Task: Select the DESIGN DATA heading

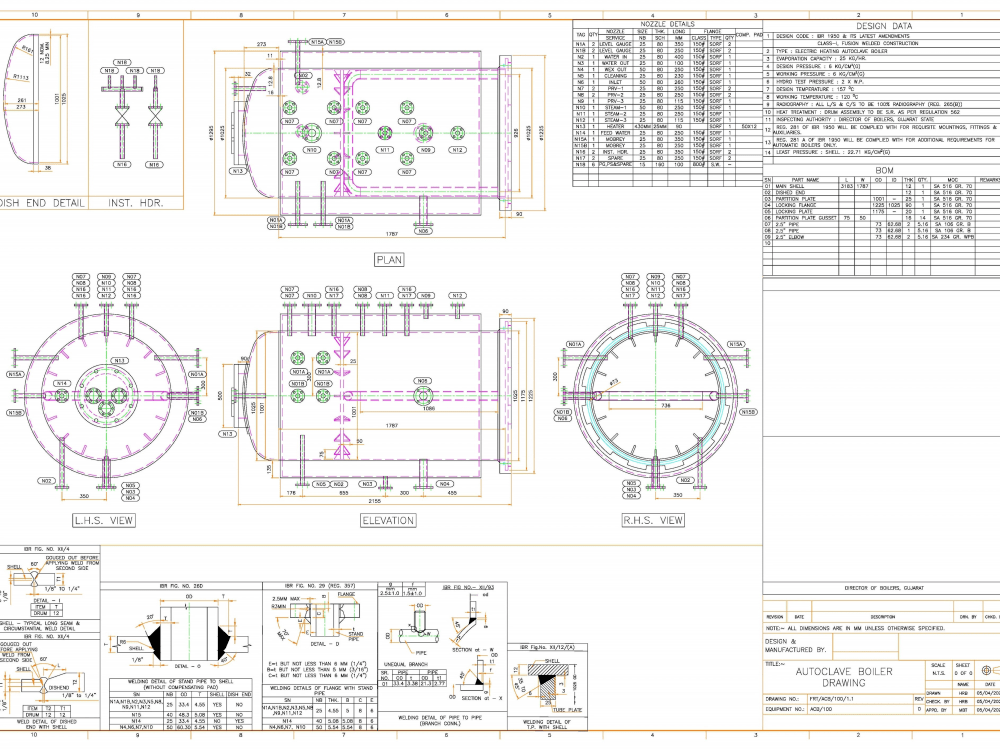Action: (884, 26)
